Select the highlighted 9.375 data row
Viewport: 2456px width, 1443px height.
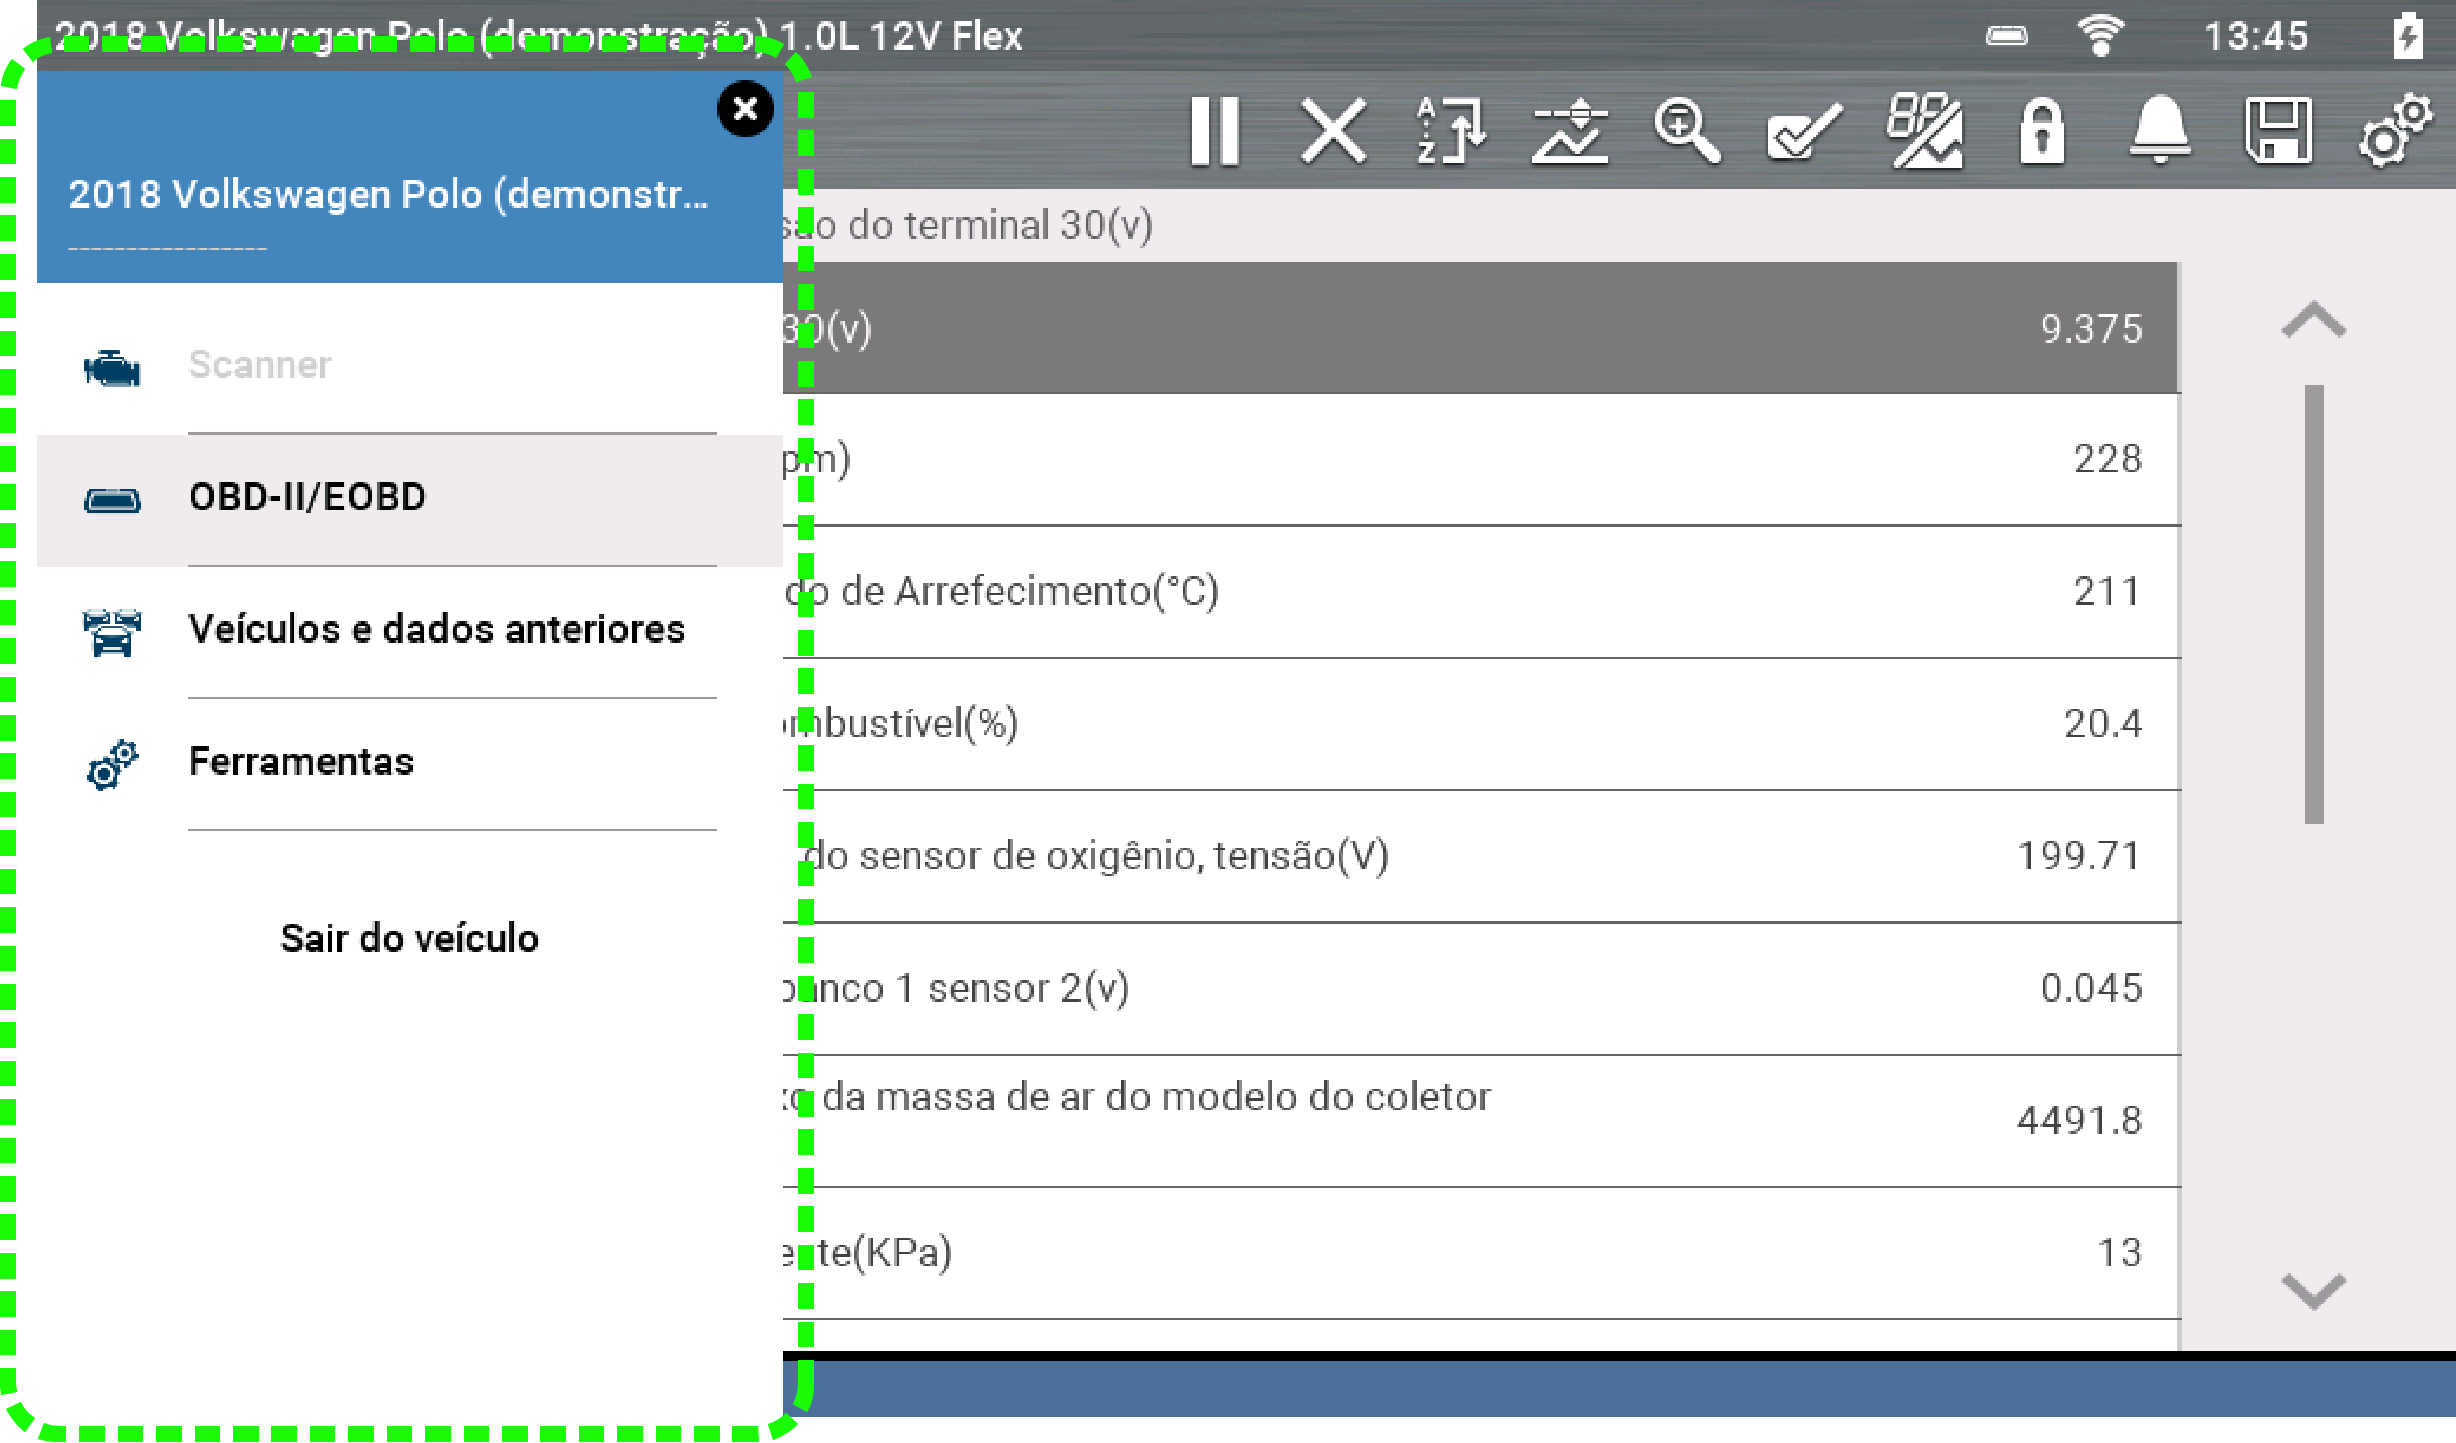click(1480, 328)
